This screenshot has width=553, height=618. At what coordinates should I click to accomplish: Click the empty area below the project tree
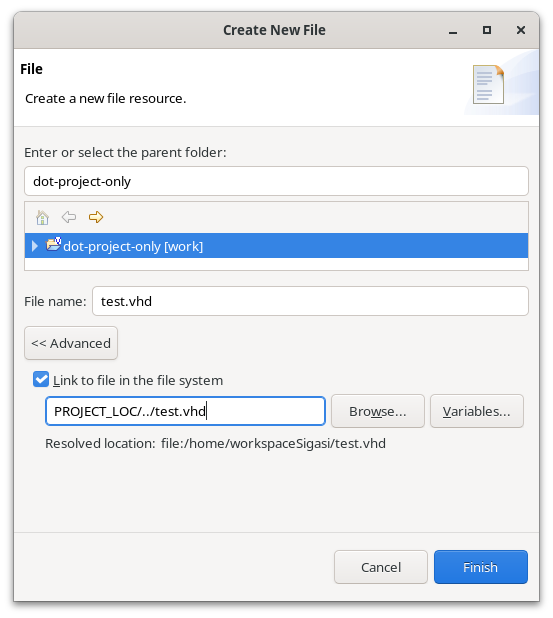pos(276,264)
